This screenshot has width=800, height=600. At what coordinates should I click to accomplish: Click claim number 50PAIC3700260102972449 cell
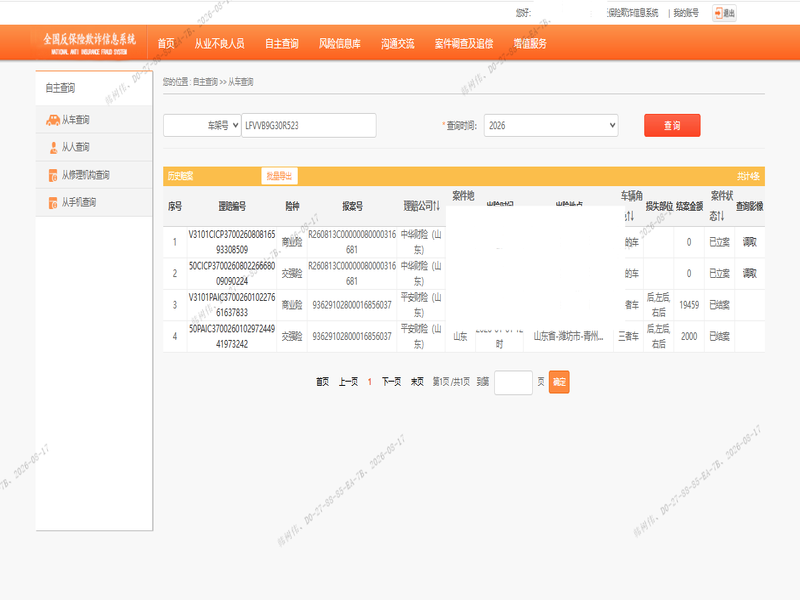tap(232, 336)
